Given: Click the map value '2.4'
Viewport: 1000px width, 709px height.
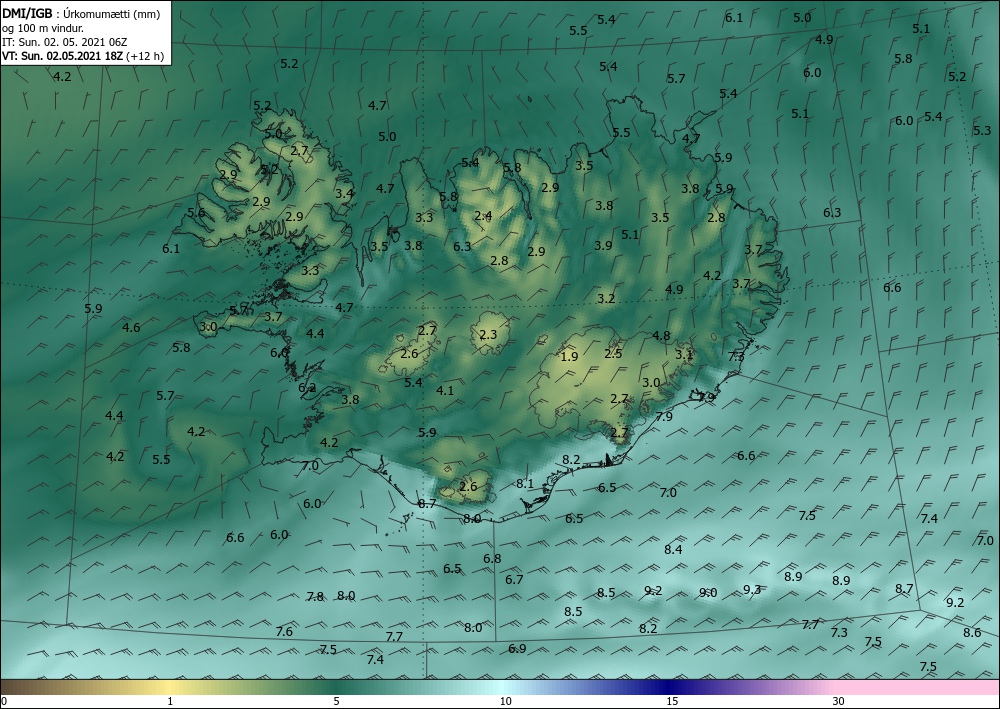Looking at the screenshot, I should click(483, 216).
